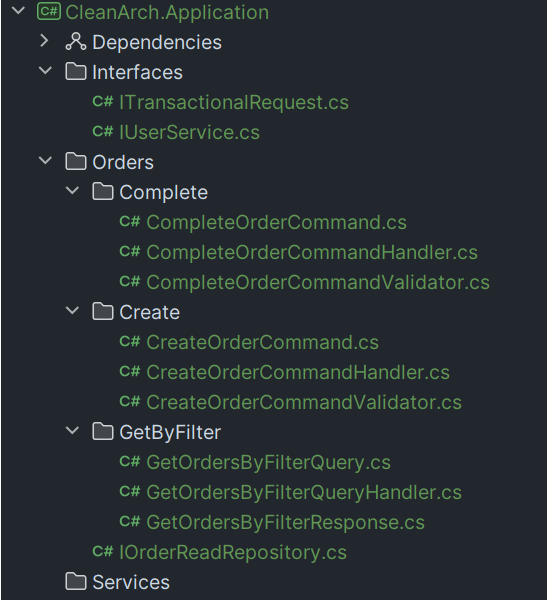Click the GetByFilter folder icon
This screenshot has height=600, width=550.
tap(103, 431)
